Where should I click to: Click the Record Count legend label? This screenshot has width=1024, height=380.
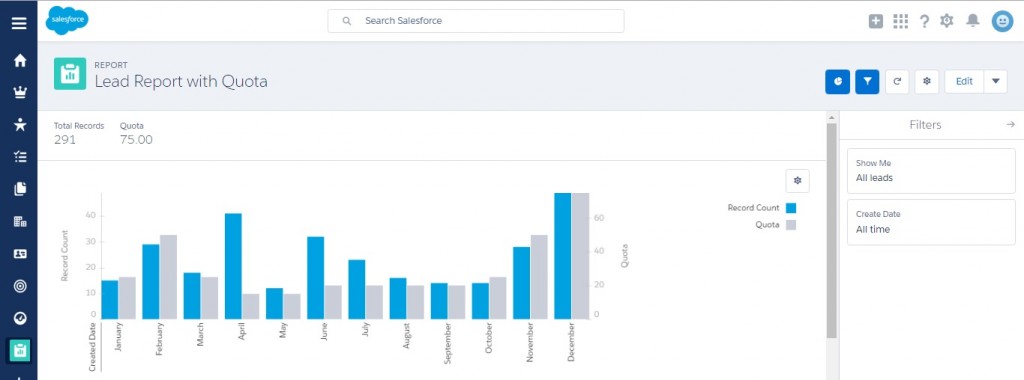[753, 208]
